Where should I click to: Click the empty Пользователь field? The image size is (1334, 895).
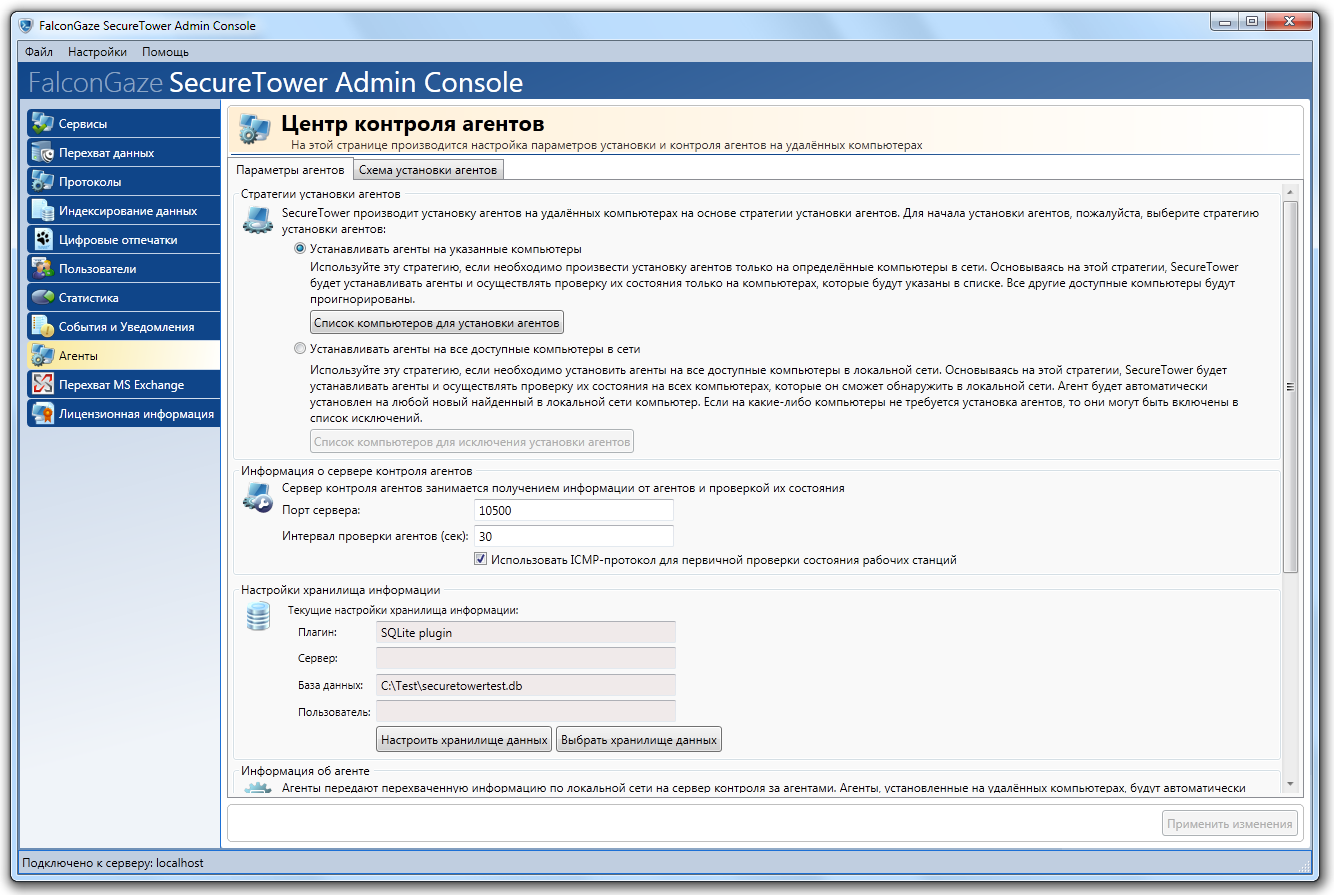(526, 711)
